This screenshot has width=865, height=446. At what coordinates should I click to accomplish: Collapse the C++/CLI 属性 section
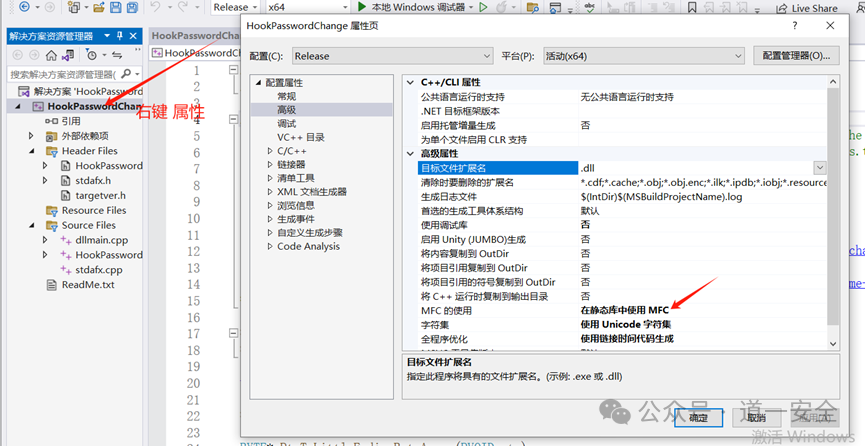click(x=410, y=82)
